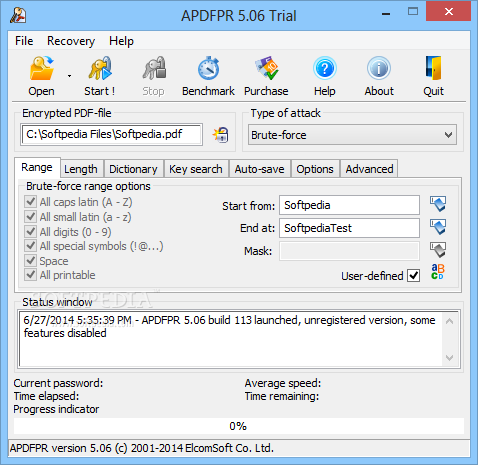Screen dimensions: 478x465
Task: Click the Start from field
Action: 349,205
